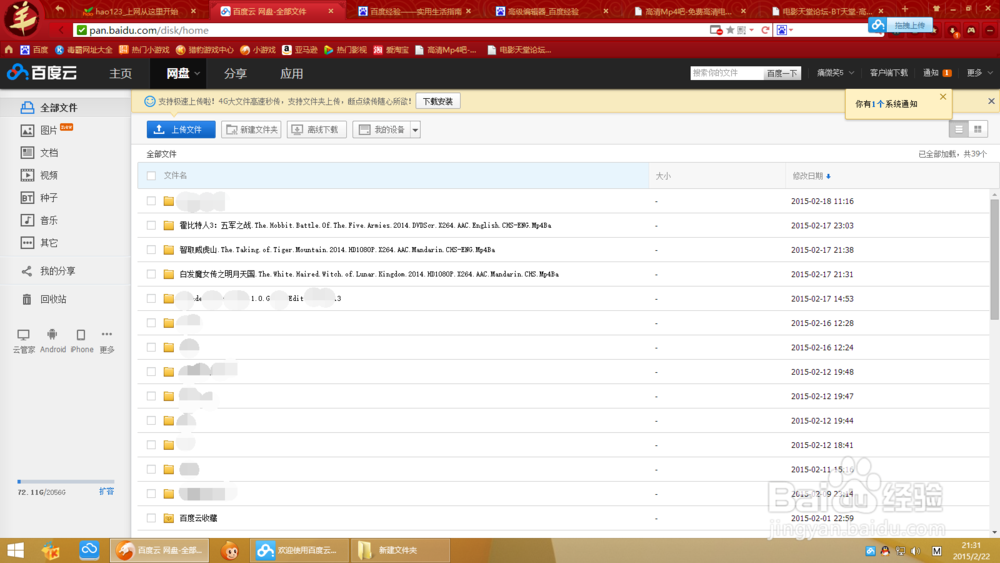The height and width of the screenshot is (563, 1000).
Task: Click the browser back arrow
Action: [62, 30]
